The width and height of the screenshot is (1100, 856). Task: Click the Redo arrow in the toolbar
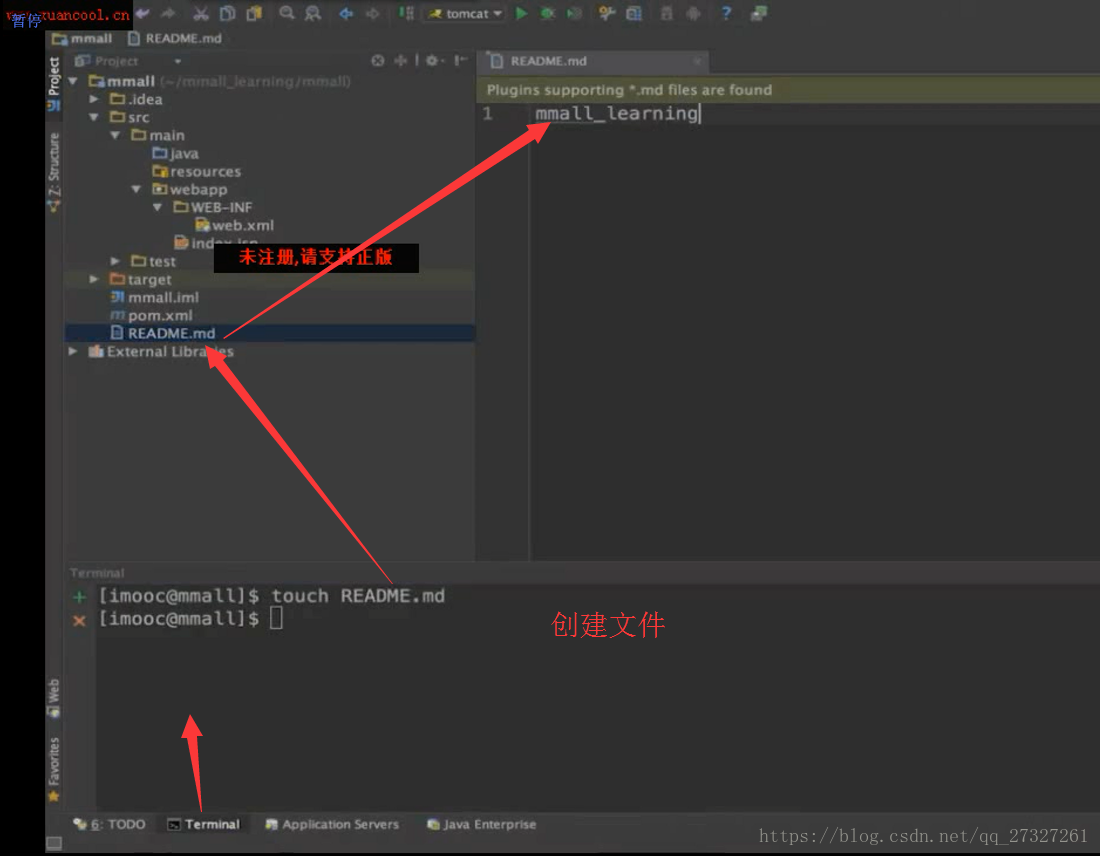tap(168, 13)
